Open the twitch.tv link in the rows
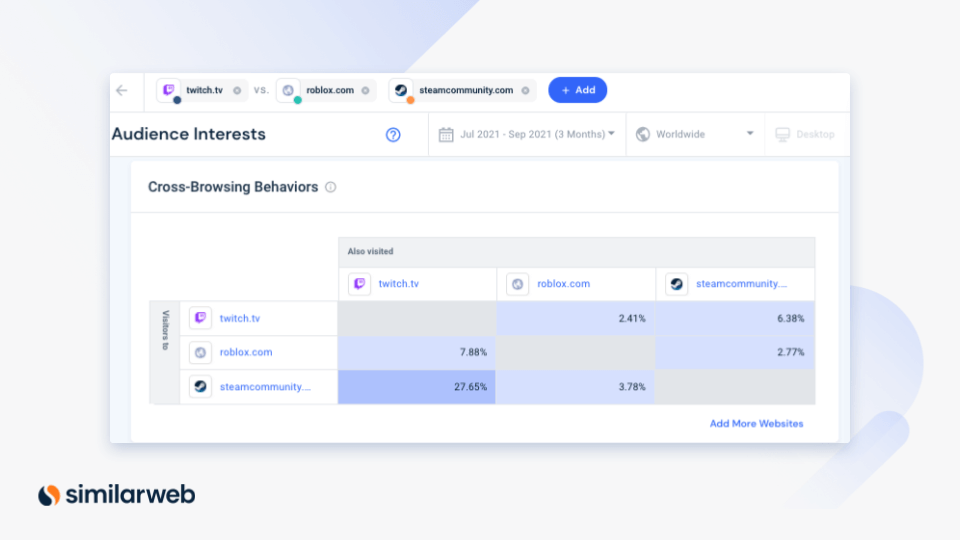 click(x=239, y=318)
